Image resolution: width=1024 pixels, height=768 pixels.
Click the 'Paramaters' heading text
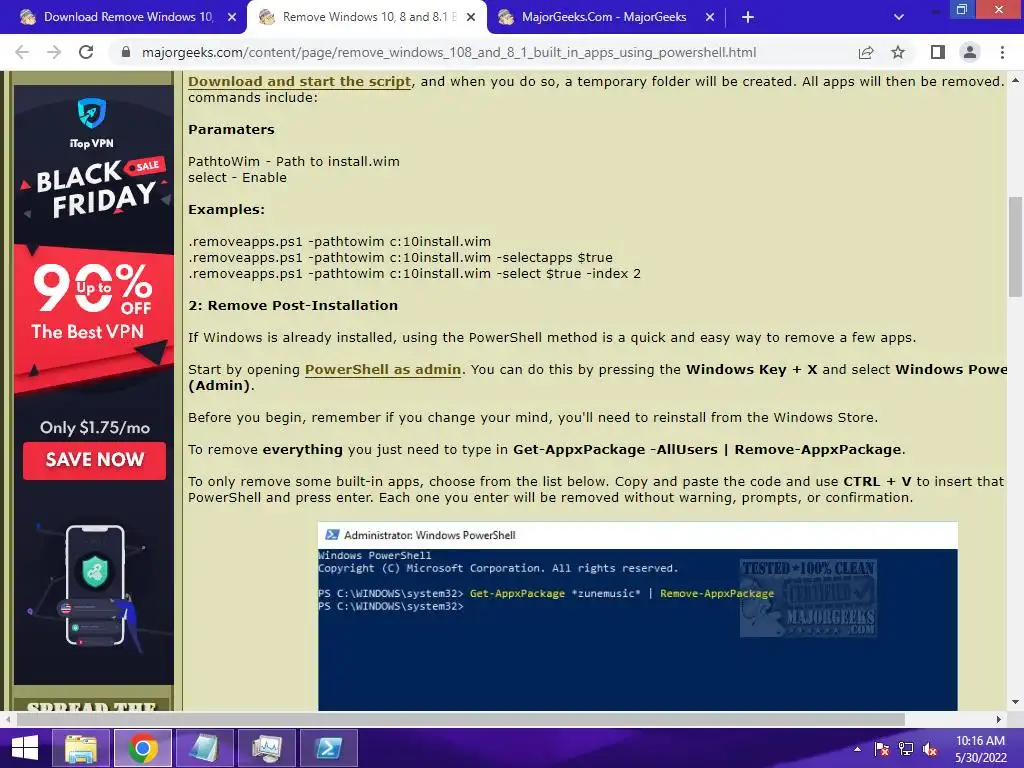click(231, 129)
